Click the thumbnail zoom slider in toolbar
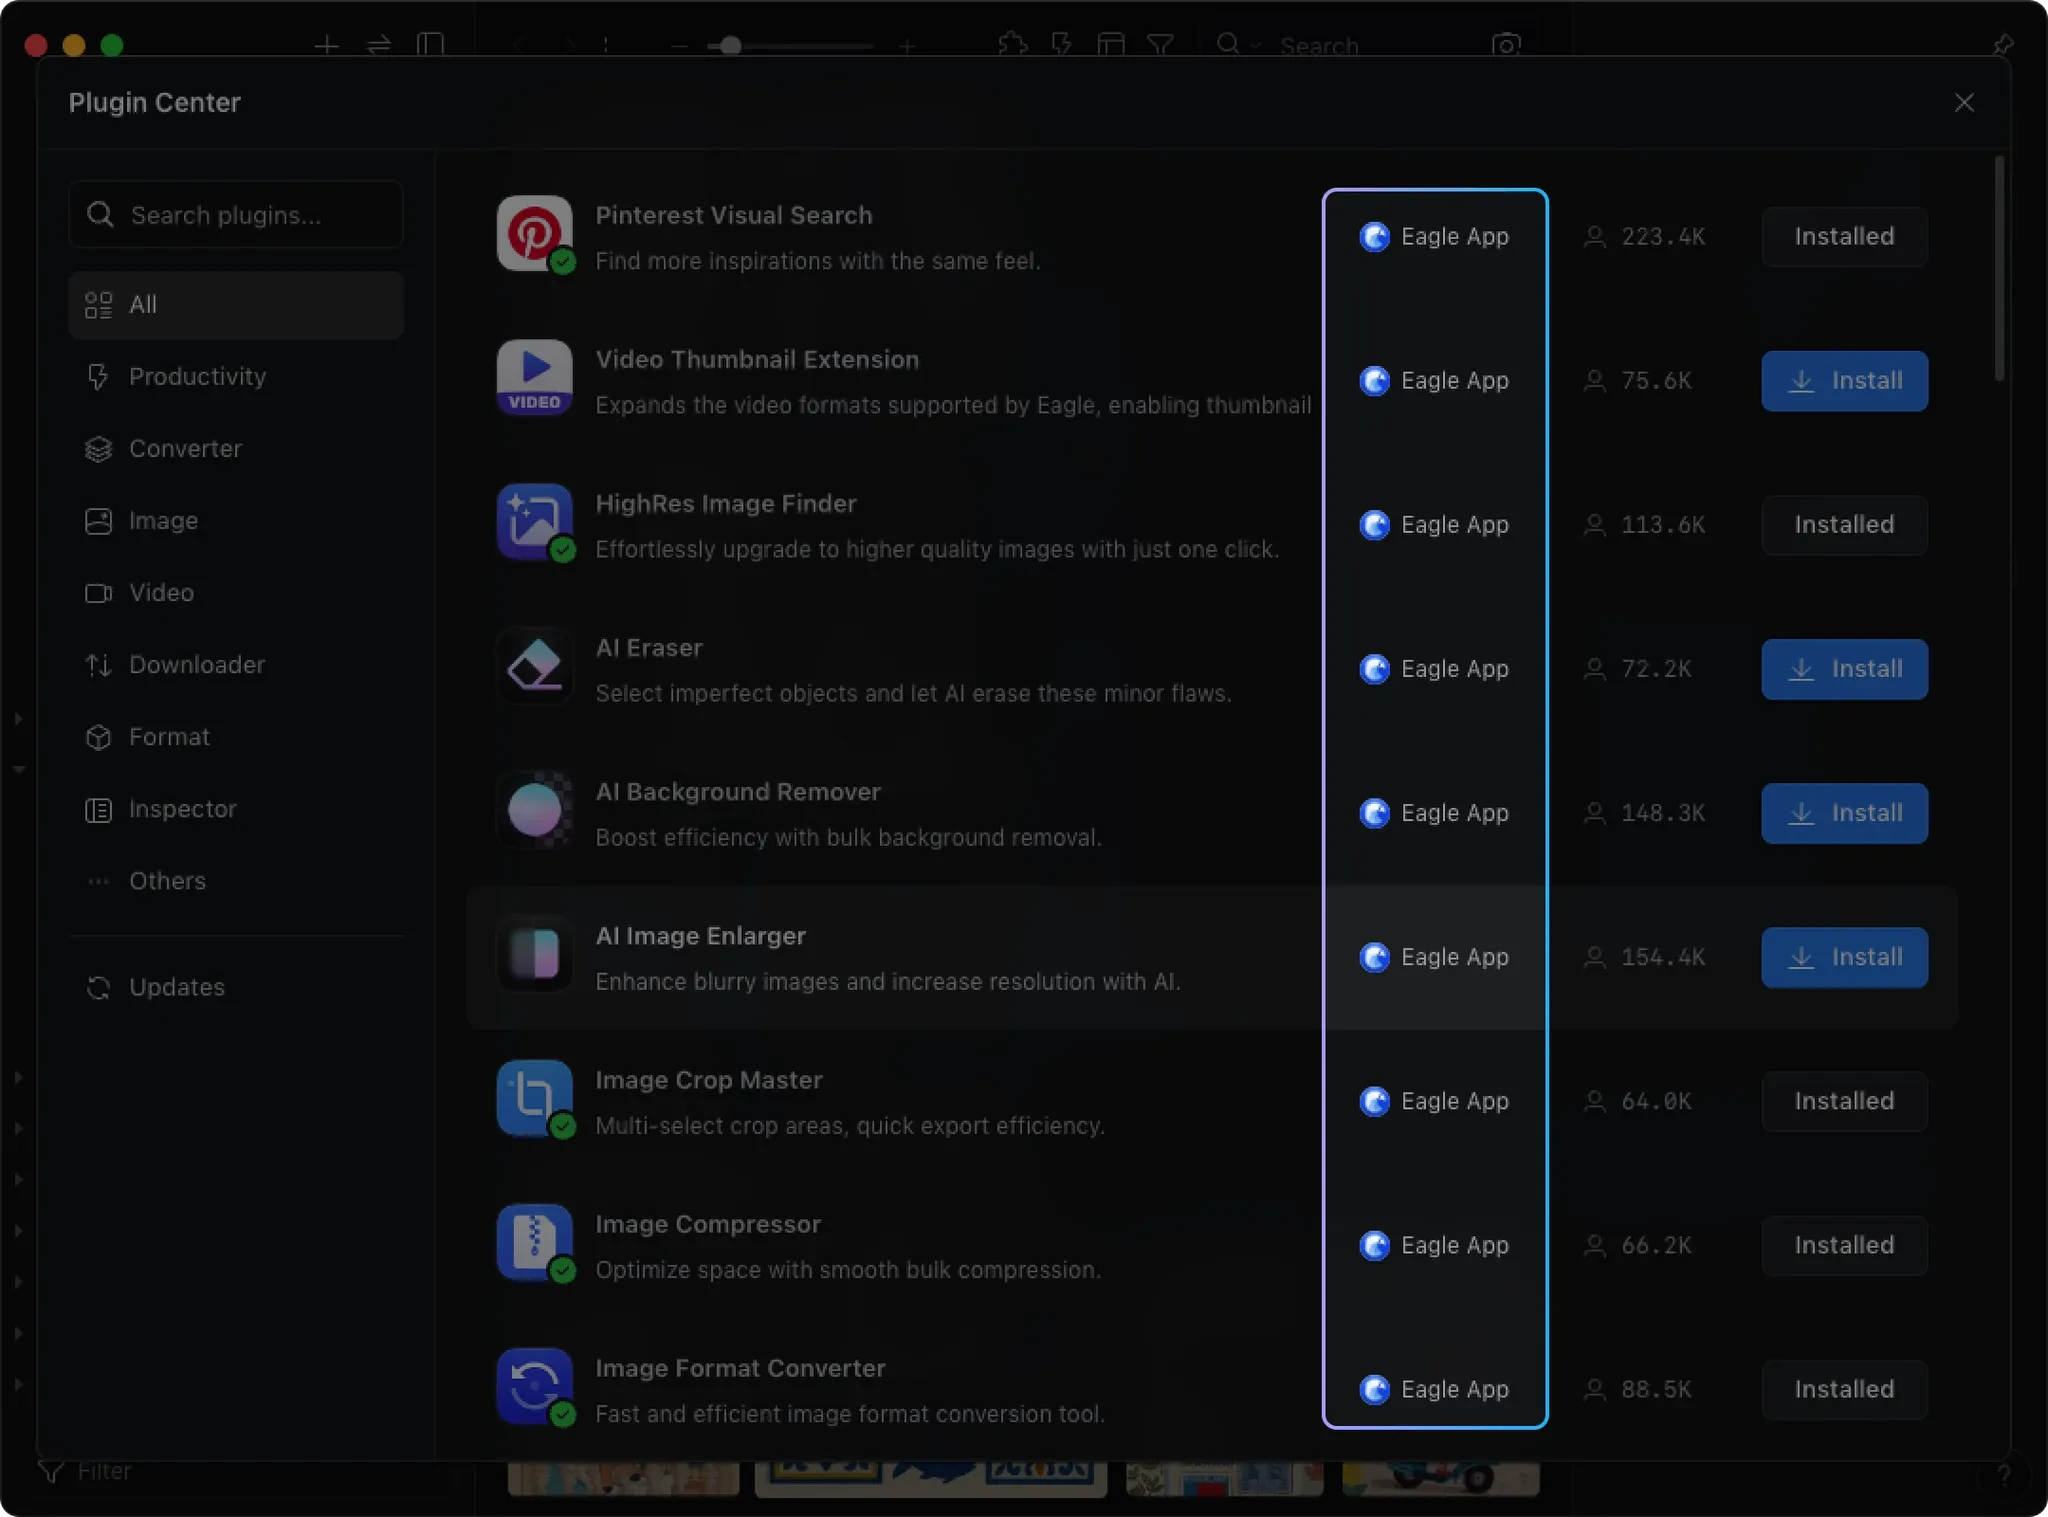2048x1517 pixels. [790, 45]
